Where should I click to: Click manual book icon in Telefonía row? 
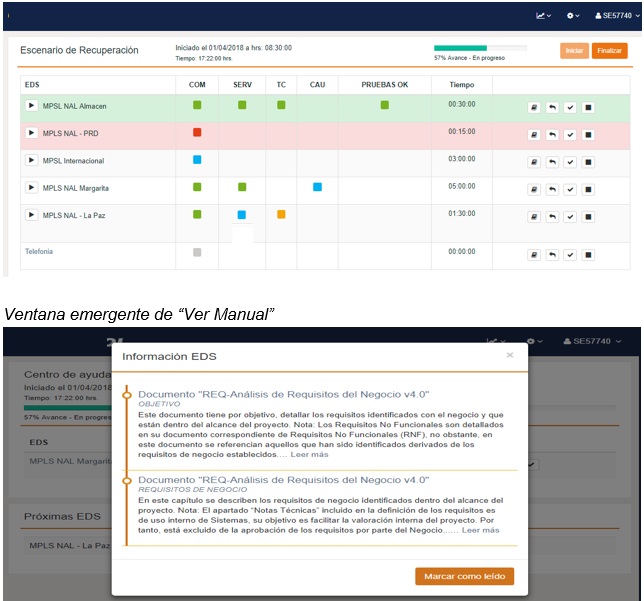pos(534,254)
